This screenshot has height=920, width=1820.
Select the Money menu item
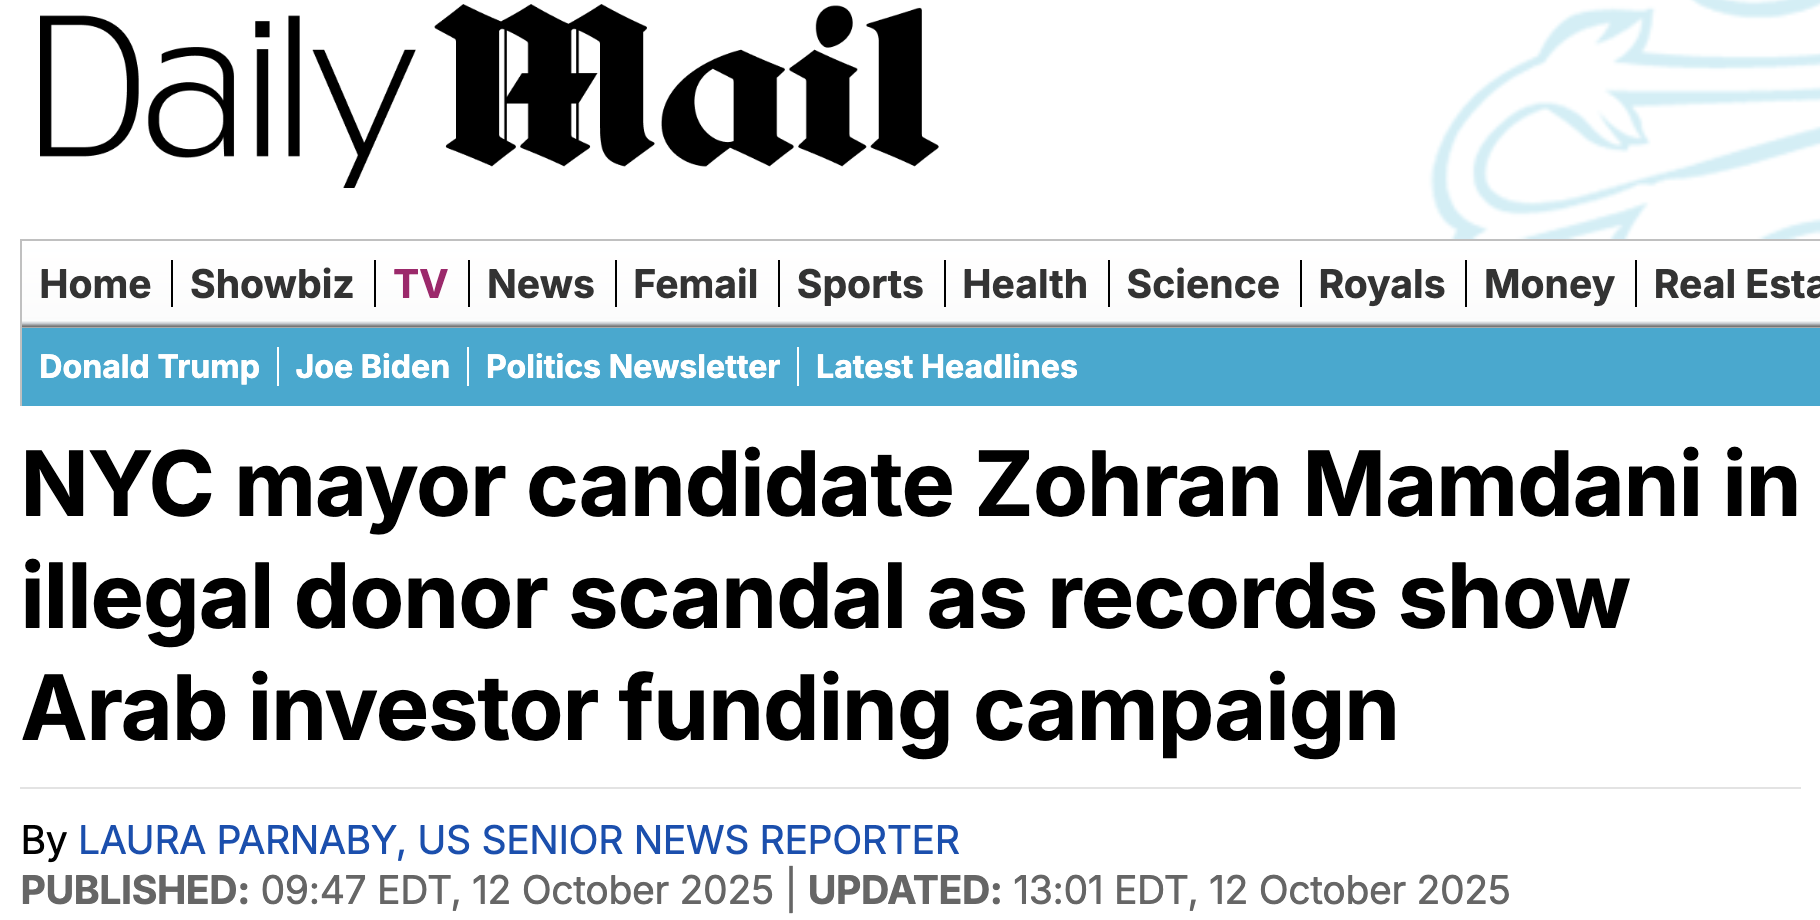tap(1549, 284)
